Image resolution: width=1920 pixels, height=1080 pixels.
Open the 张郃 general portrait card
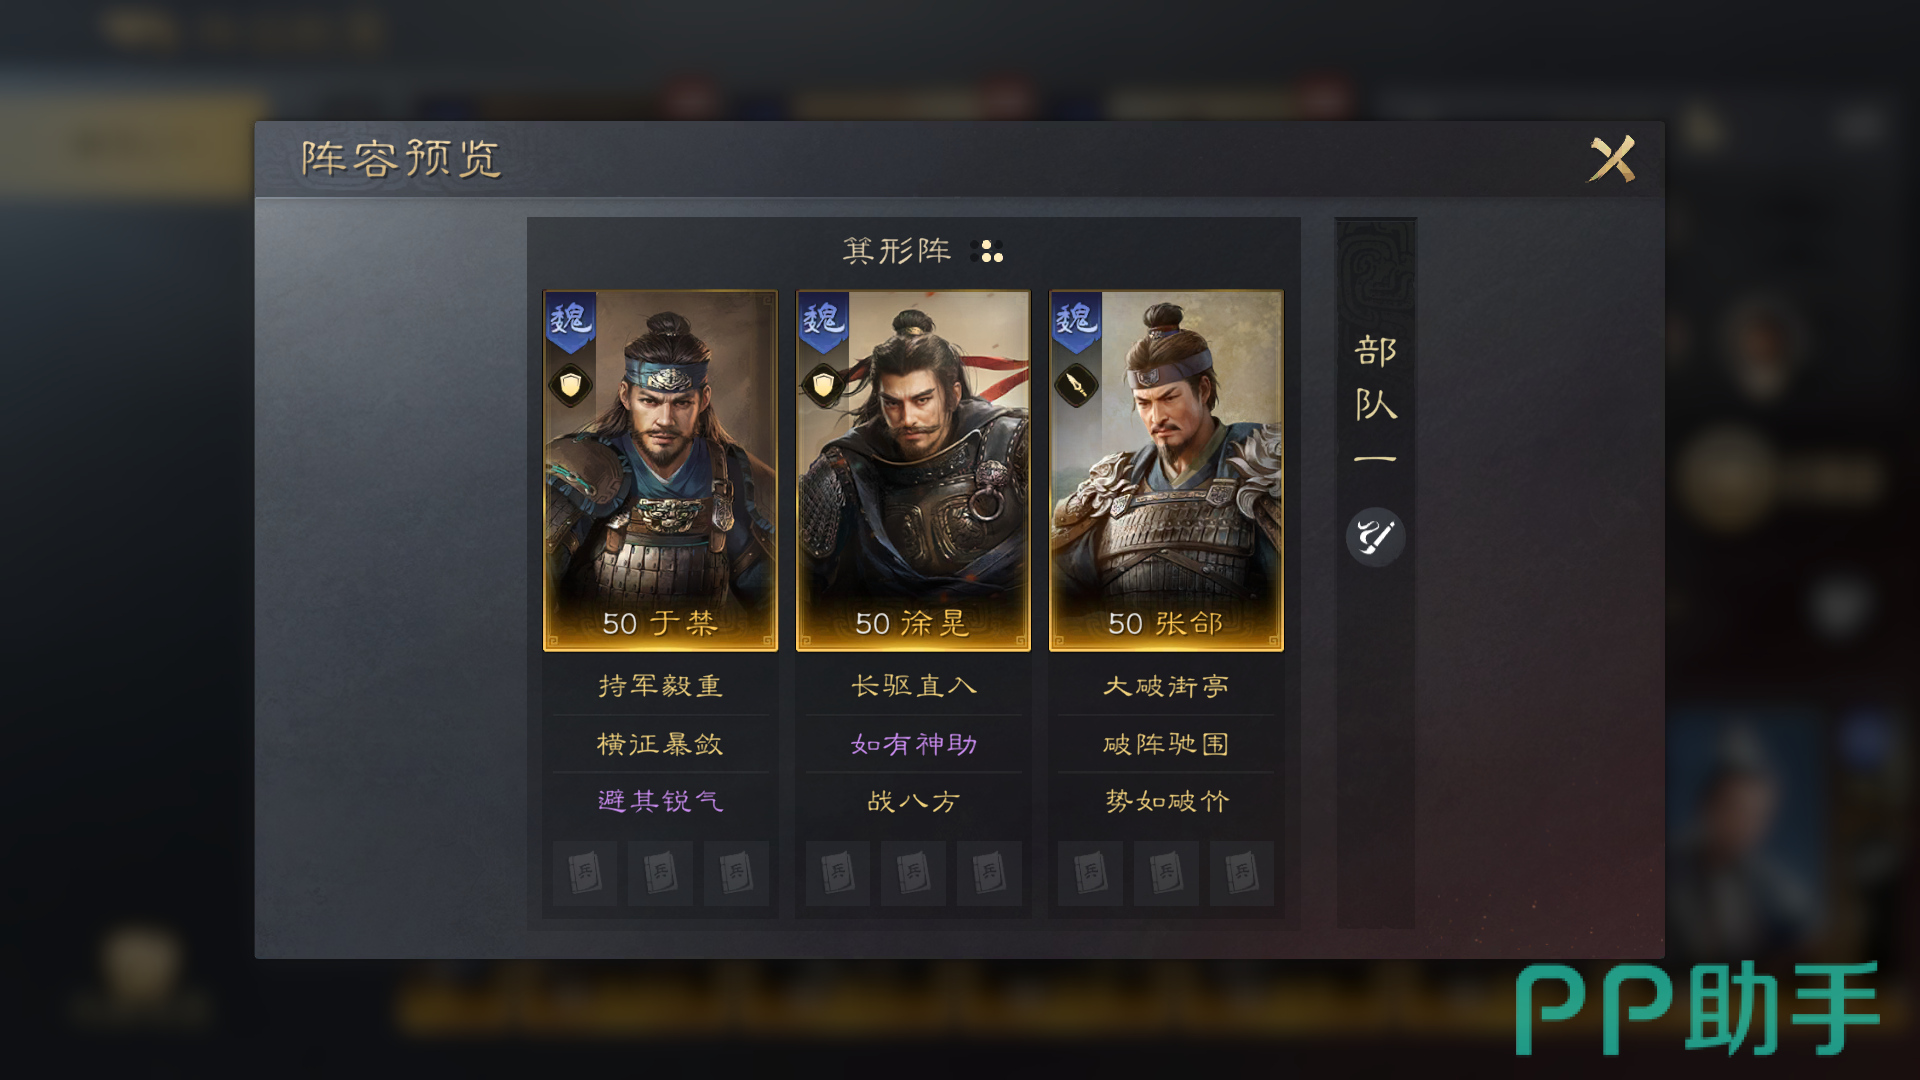click(1166, 471)
